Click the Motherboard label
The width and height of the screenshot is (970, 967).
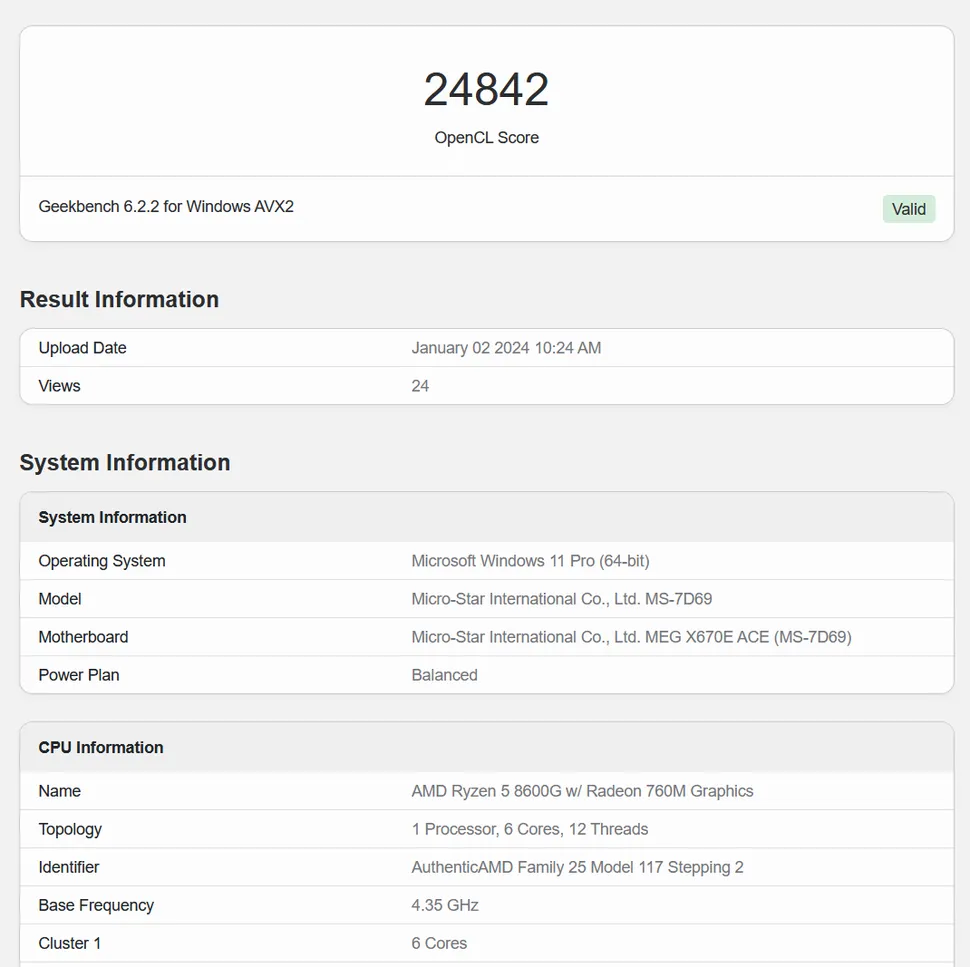coord(84,637)
